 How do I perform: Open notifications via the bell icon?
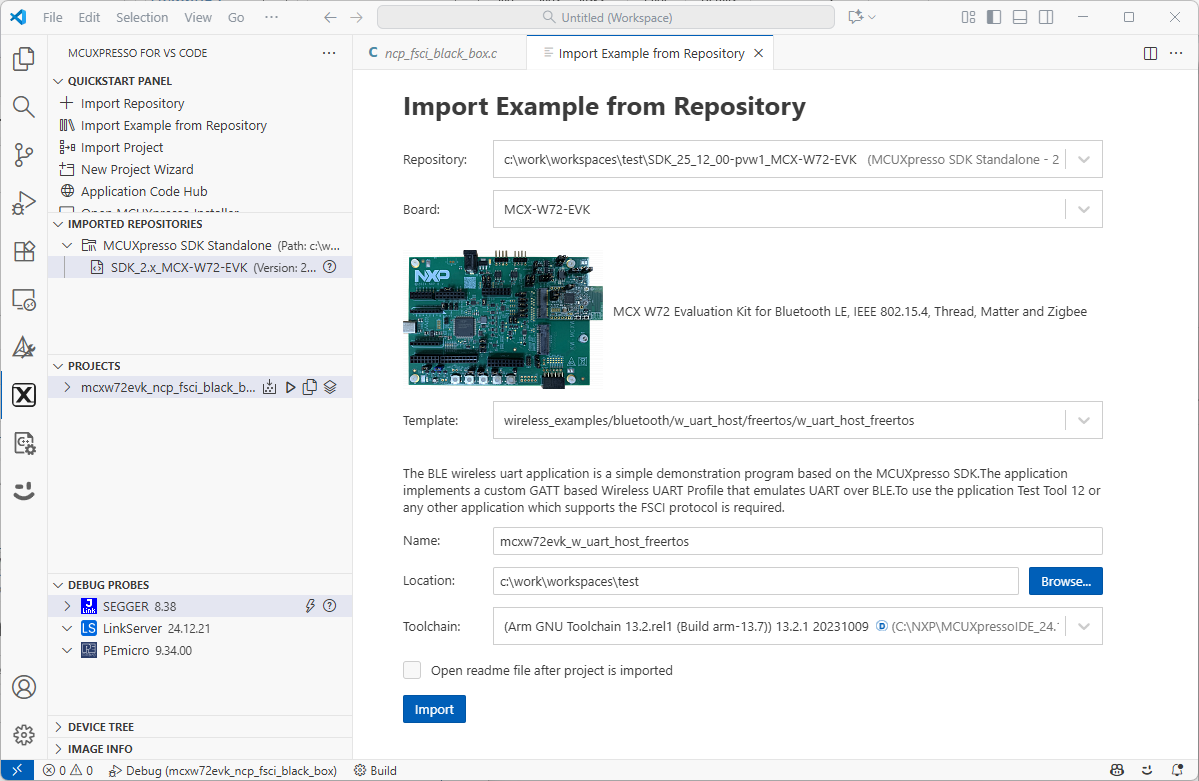click(1177, 770)
